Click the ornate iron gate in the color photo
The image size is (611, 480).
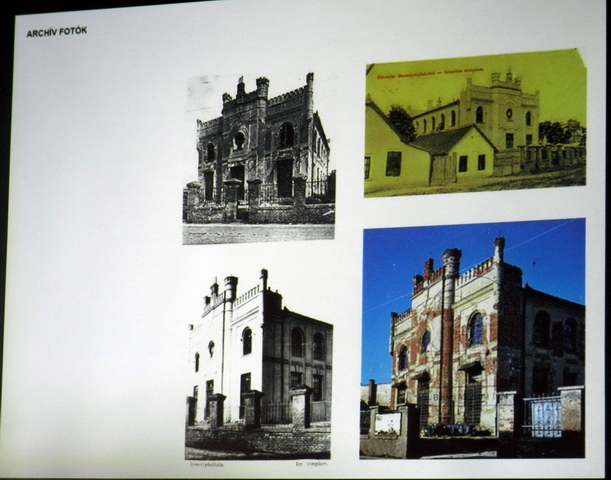[x=543, y=415]
